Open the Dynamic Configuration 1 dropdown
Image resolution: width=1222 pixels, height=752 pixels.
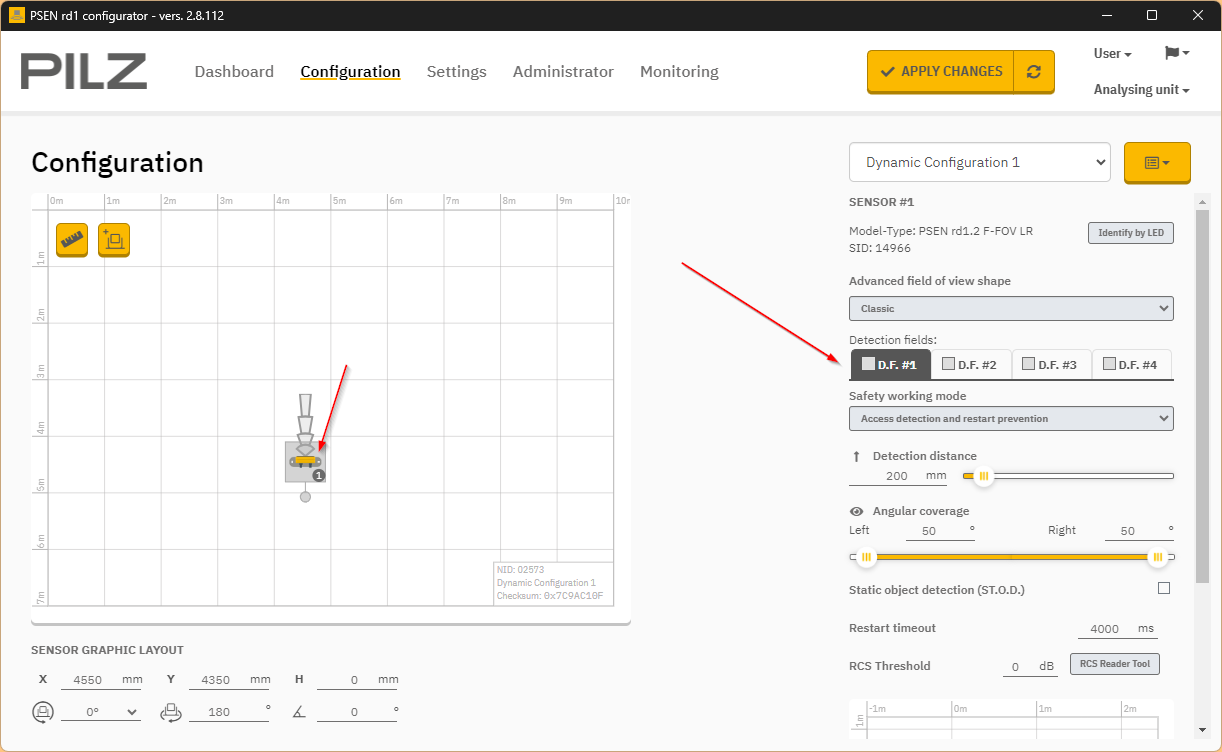[x=980, y=162]
